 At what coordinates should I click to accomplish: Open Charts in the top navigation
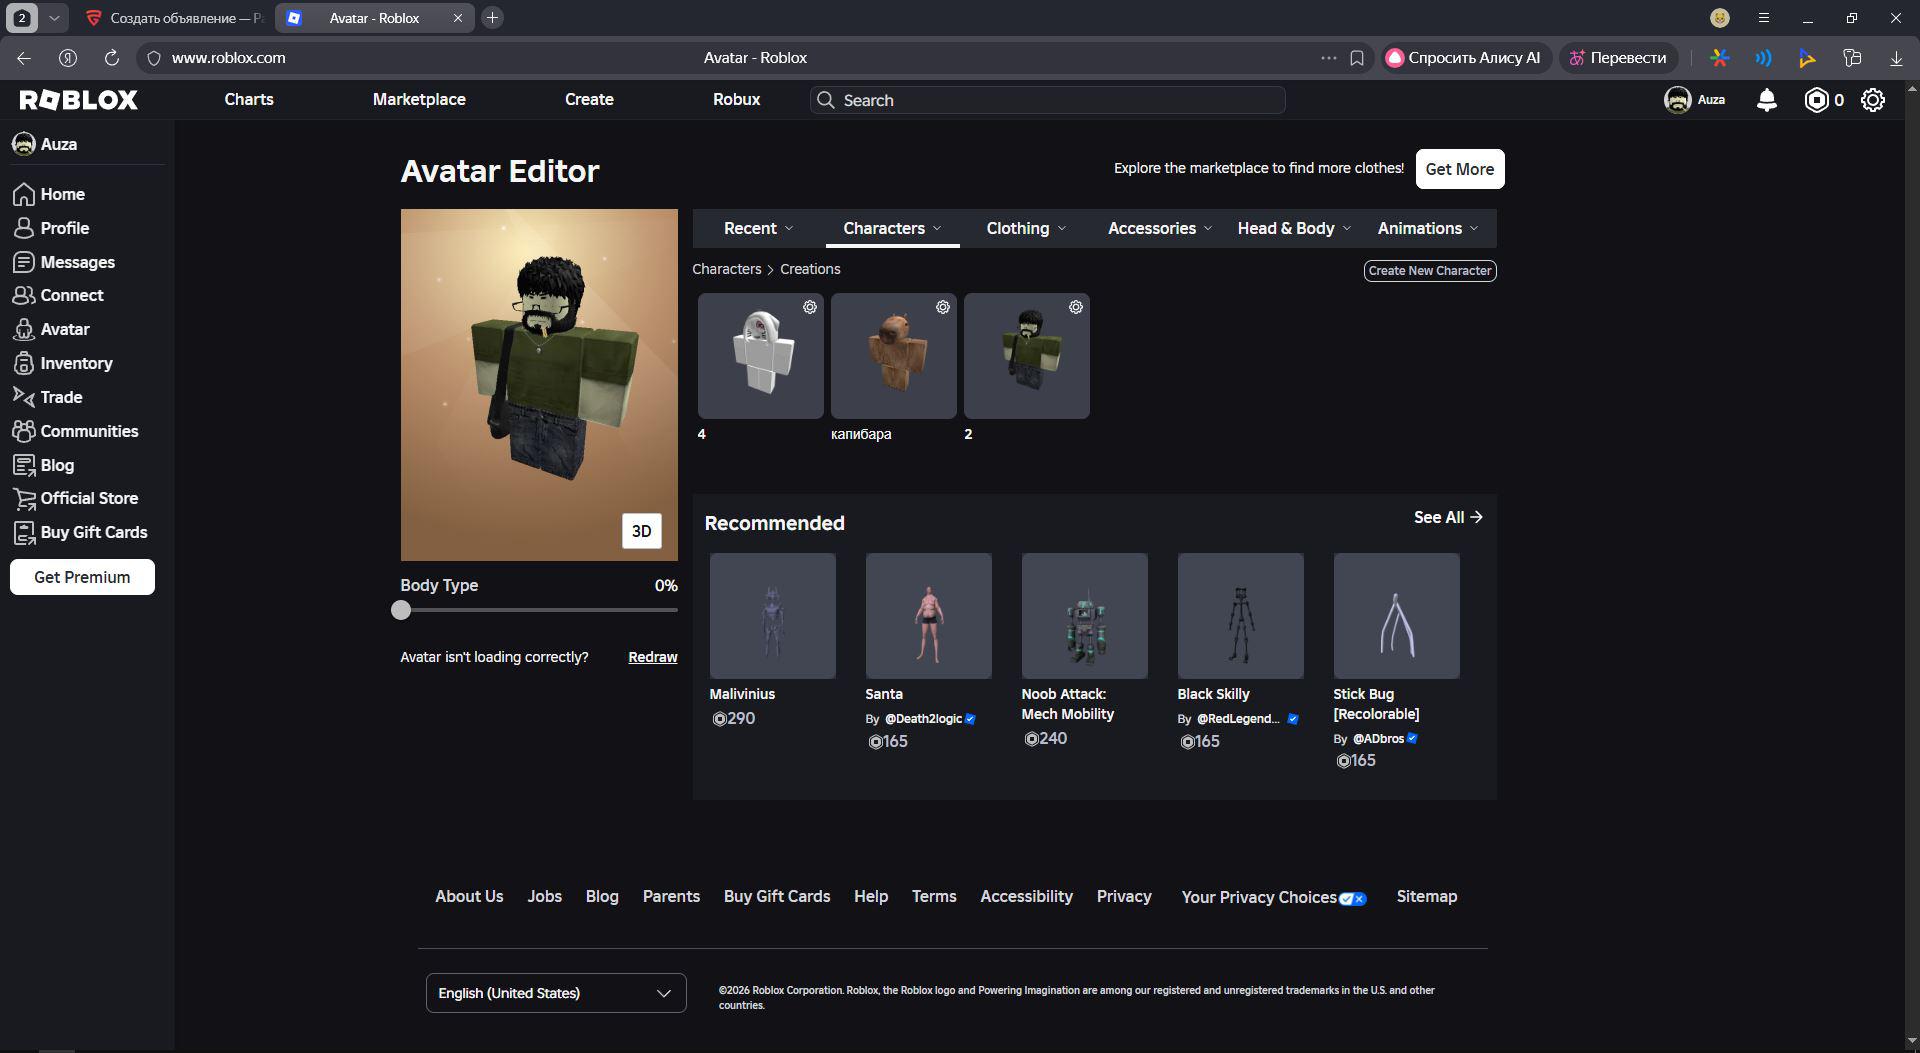point(249,100)
